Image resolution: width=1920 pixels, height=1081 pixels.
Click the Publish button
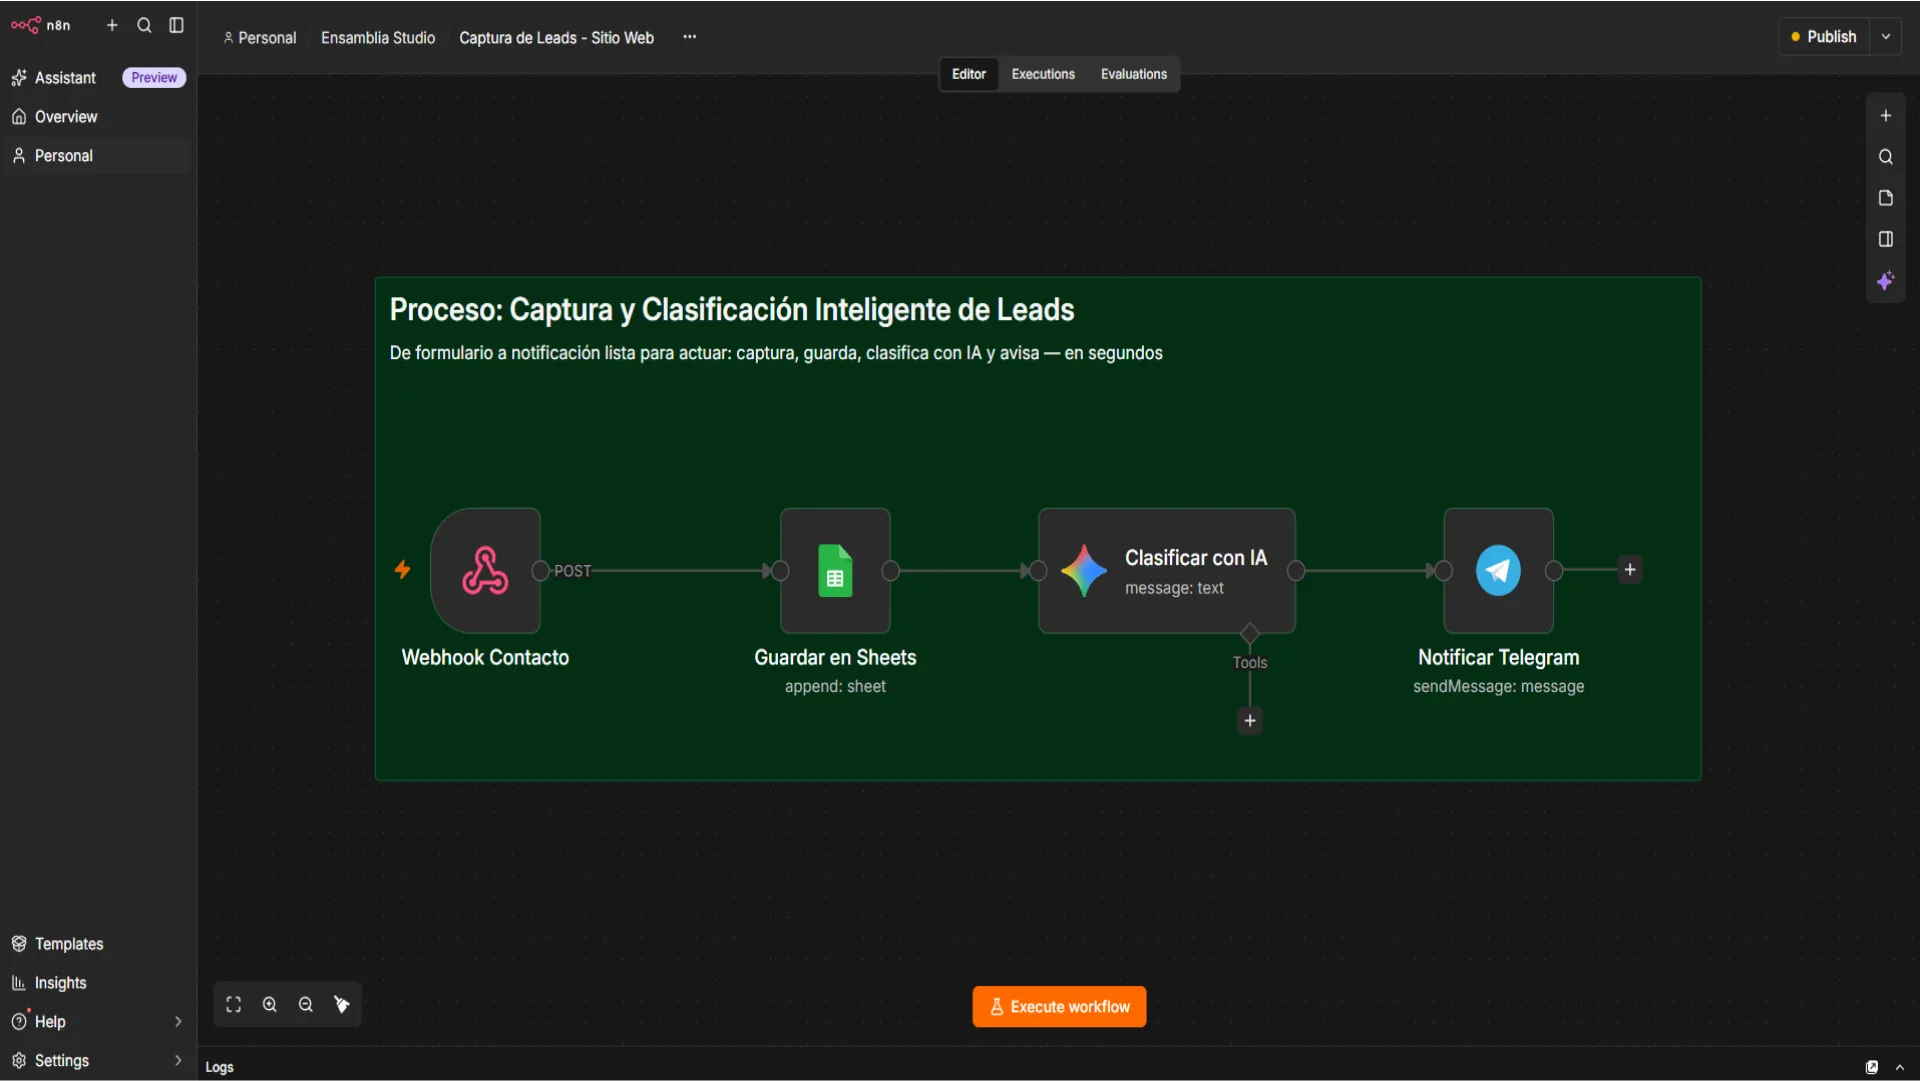1824,37
